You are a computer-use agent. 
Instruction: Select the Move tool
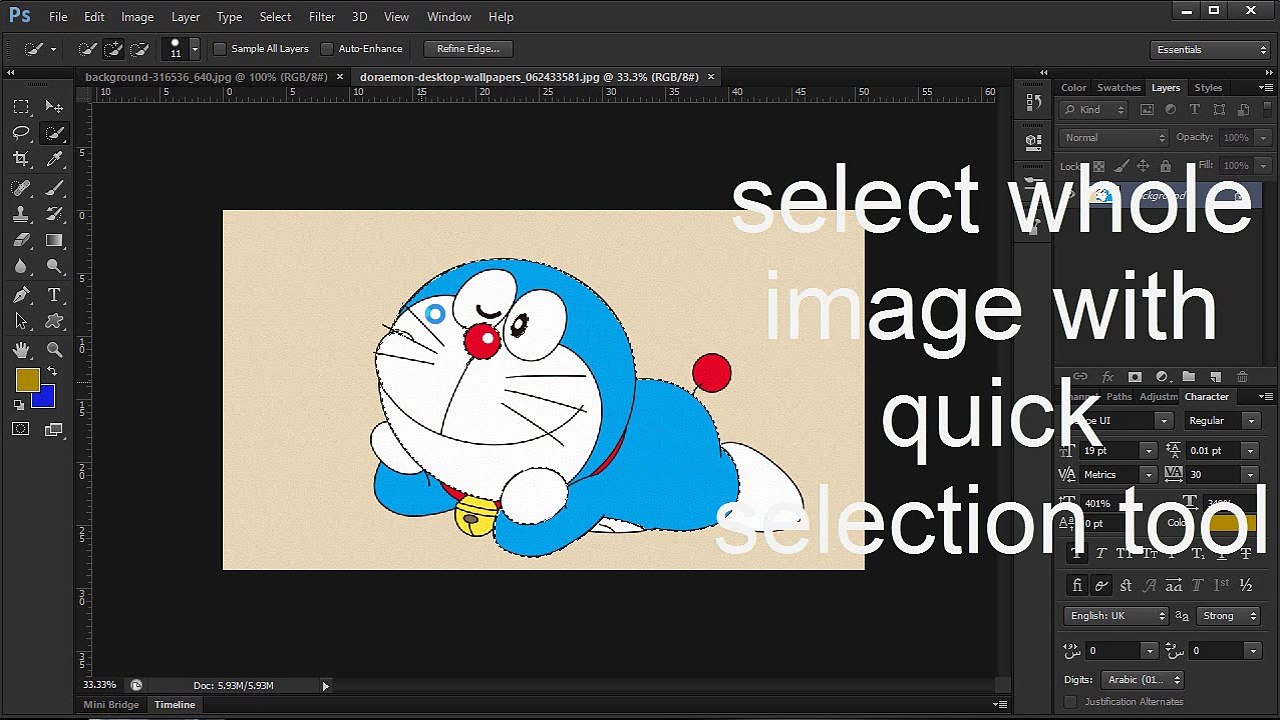point(54,106)
